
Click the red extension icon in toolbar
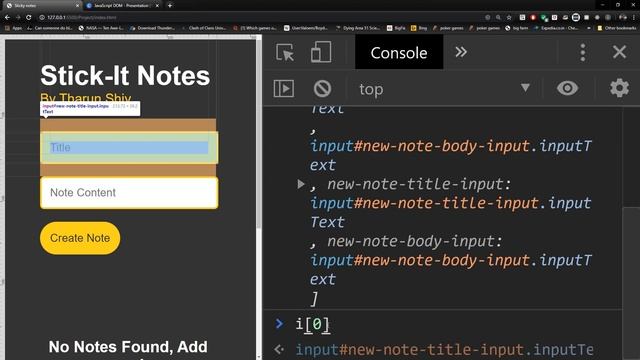533,18
